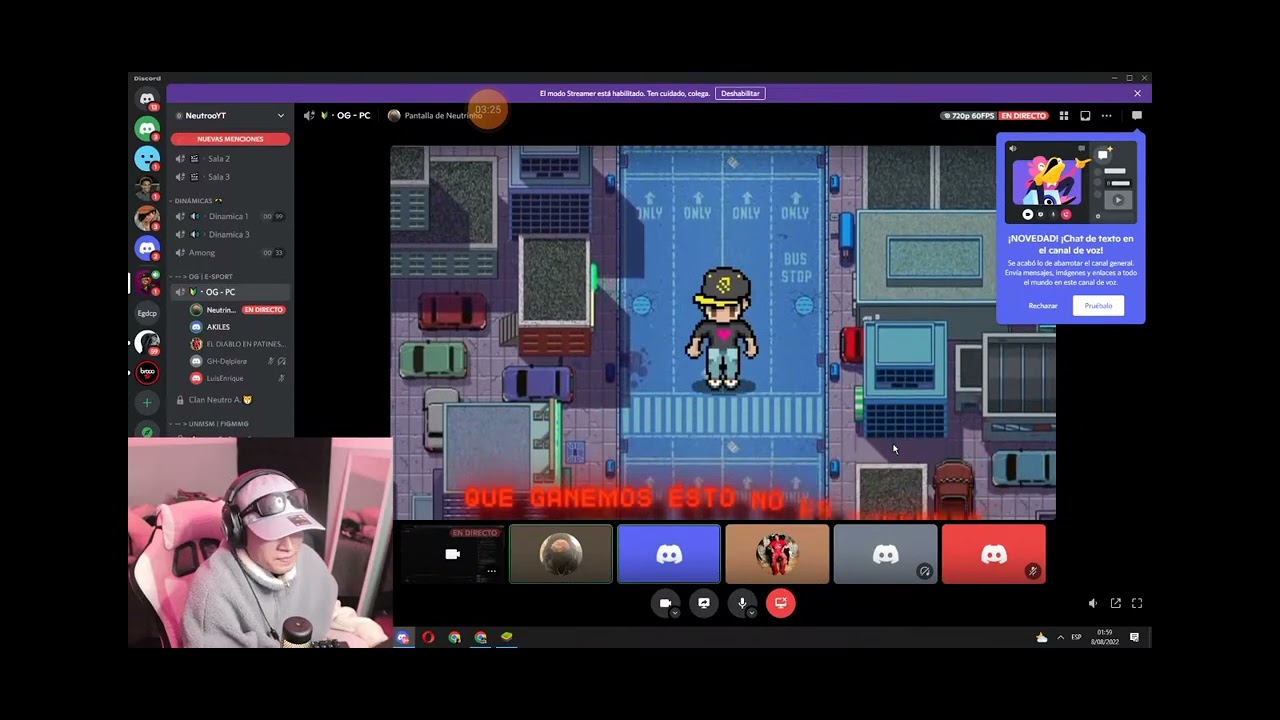Mute or unmute the microphone

[742, 603]
